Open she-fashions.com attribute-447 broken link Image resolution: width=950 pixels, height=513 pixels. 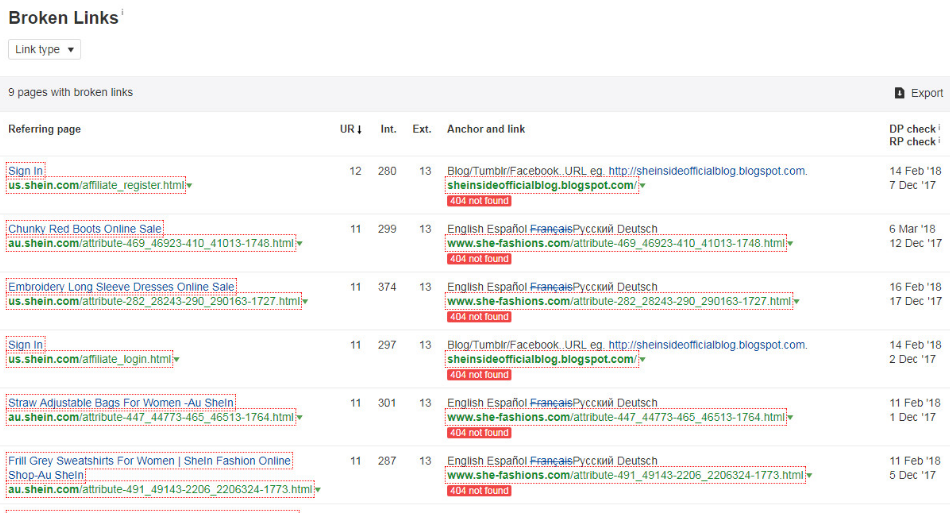pyautogui.click(x=616, y=418)
